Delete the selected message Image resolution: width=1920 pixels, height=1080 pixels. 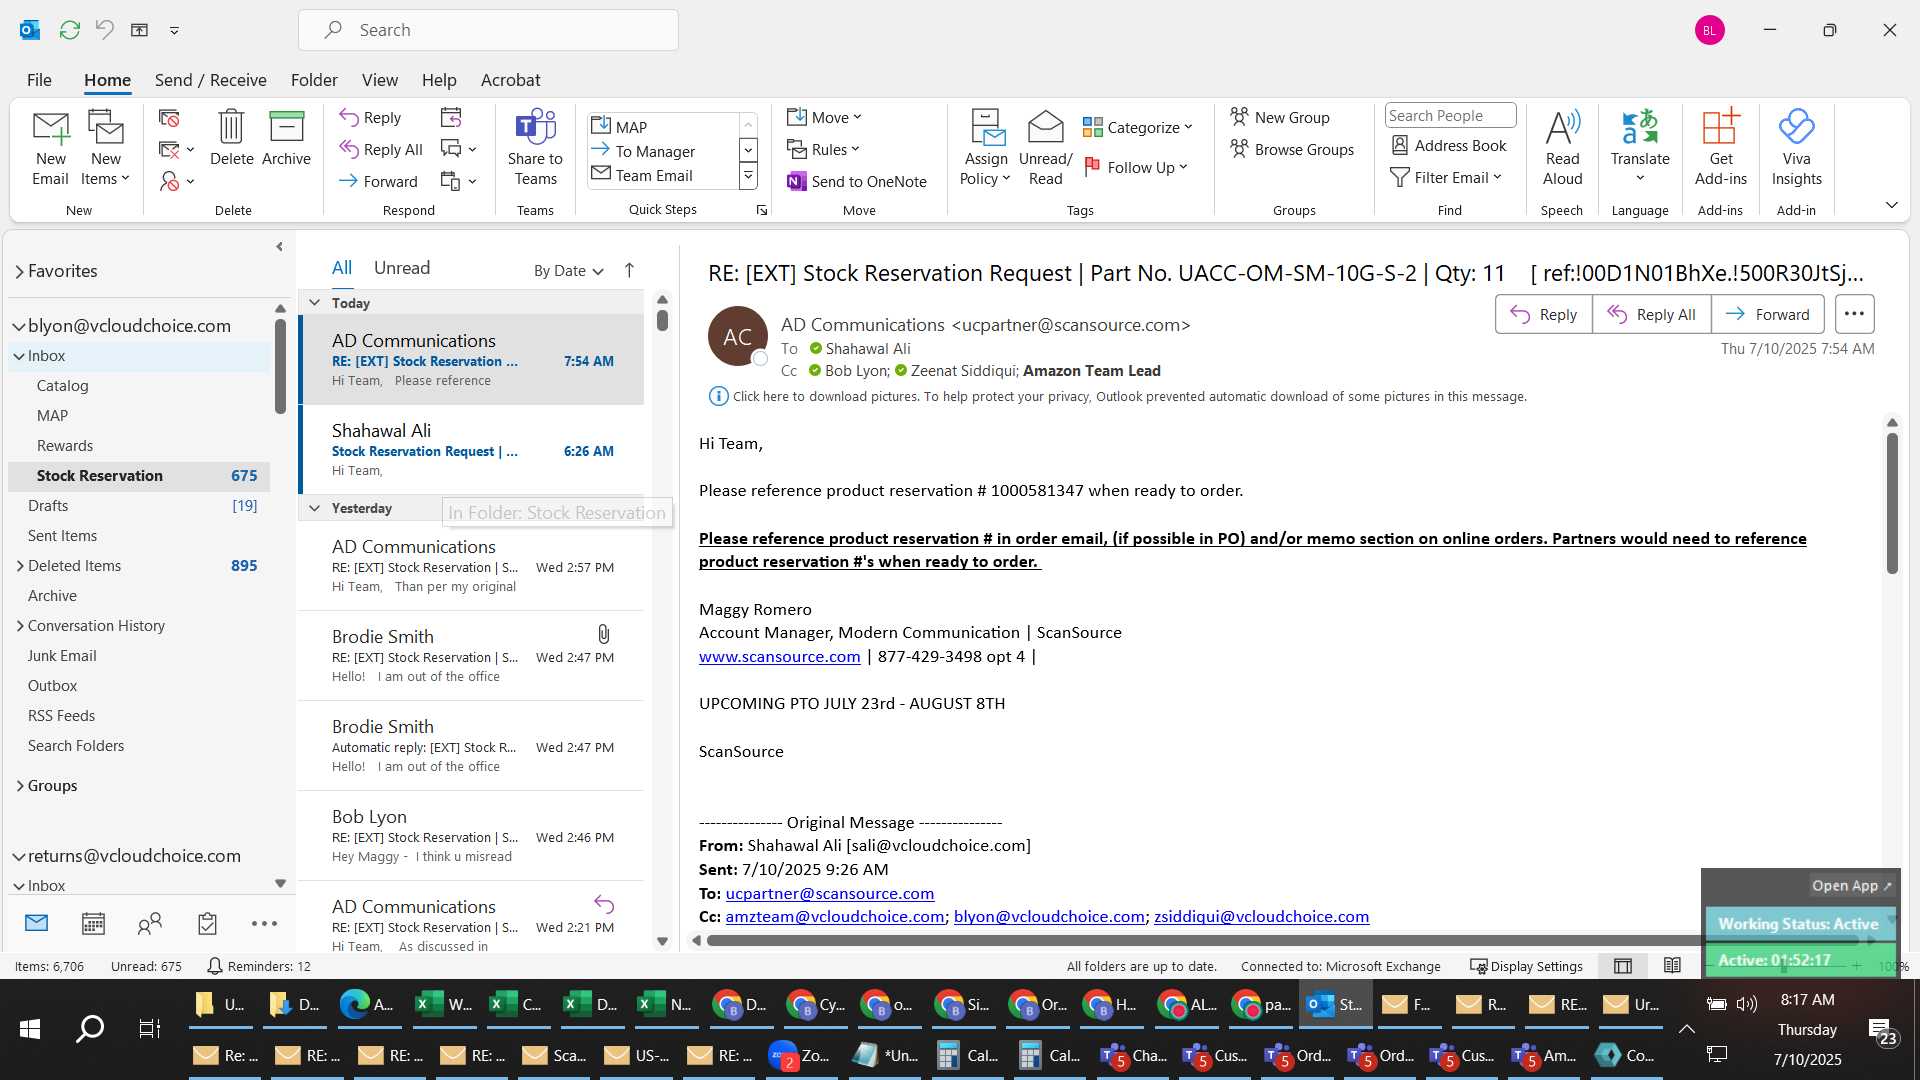click(231, 140)
